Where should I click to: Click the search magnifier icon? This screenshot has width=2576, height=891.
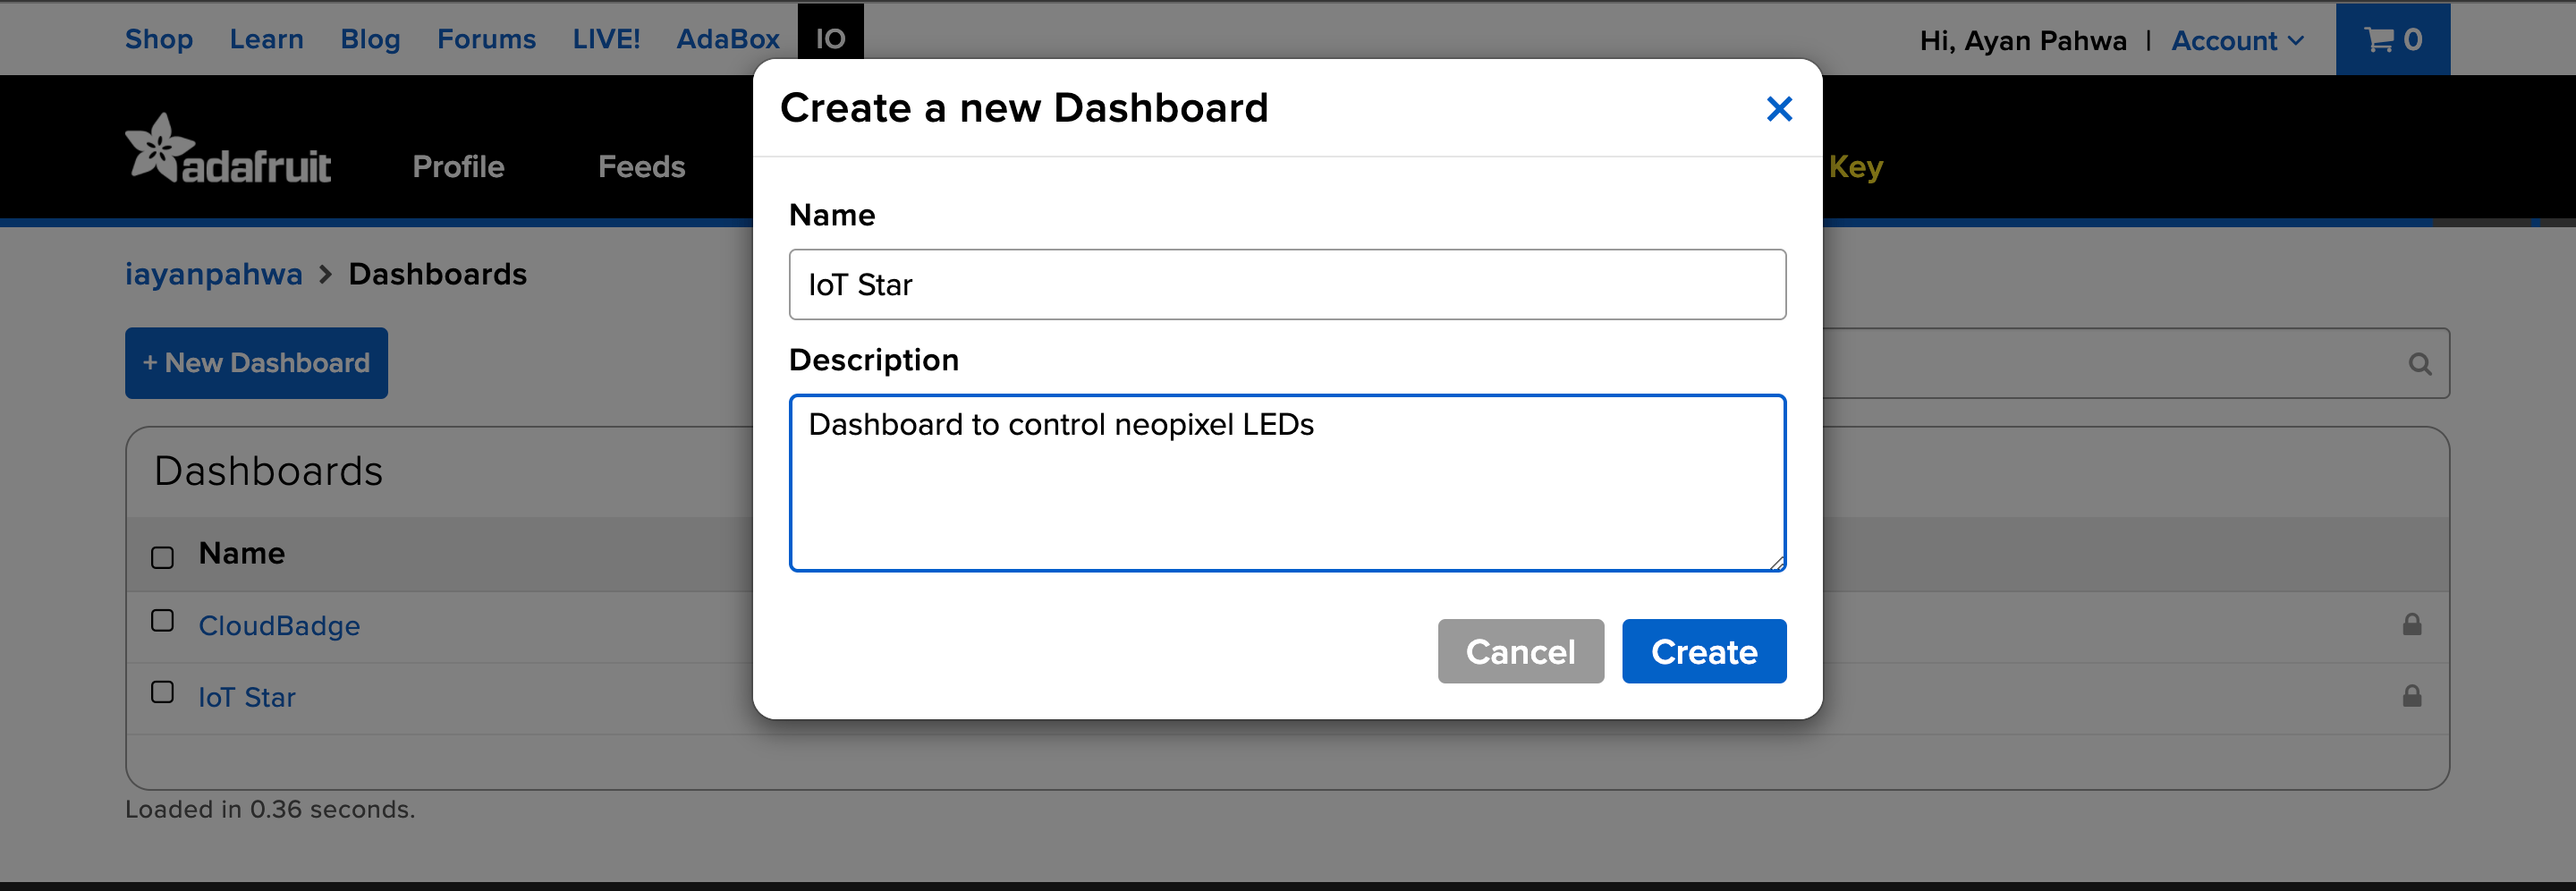coord(2419,363)
